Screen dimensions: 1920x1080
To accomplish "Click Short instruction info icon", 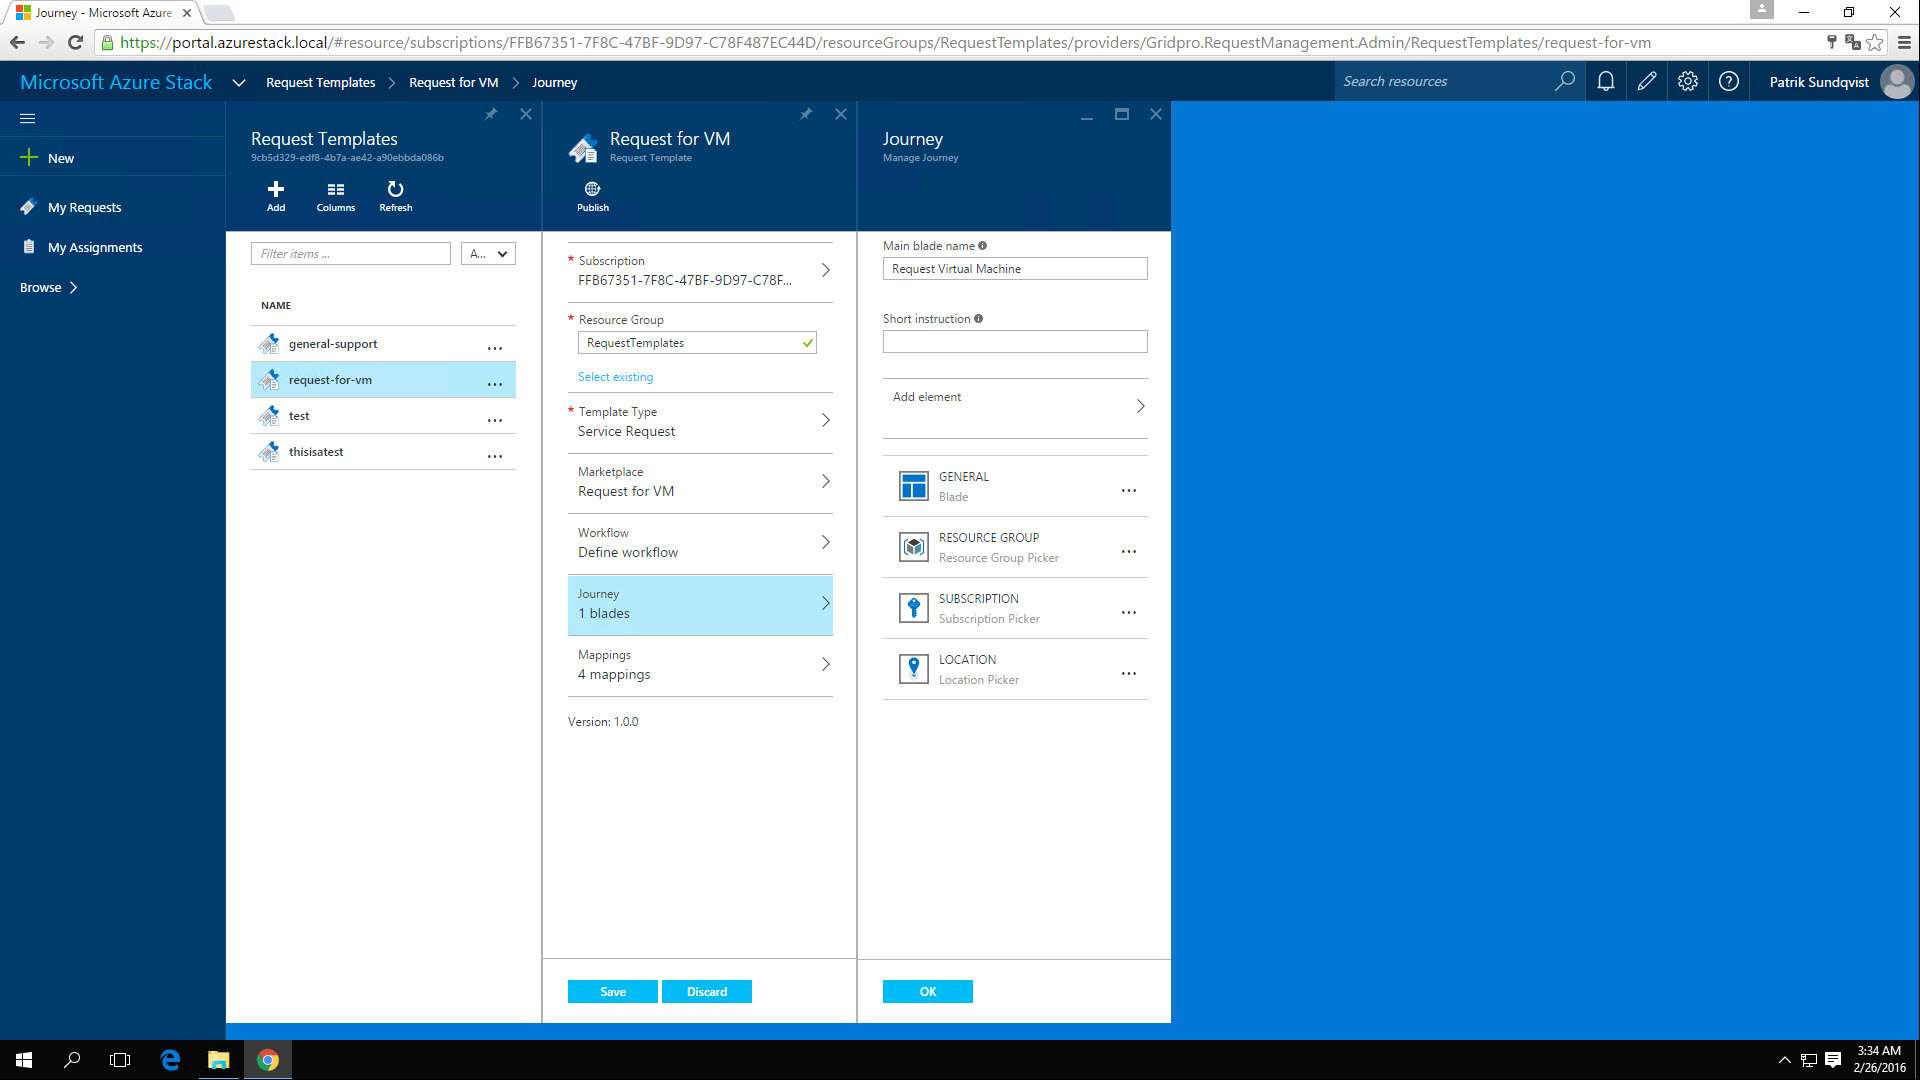I will pyautogui.click(x=978, y=319).
